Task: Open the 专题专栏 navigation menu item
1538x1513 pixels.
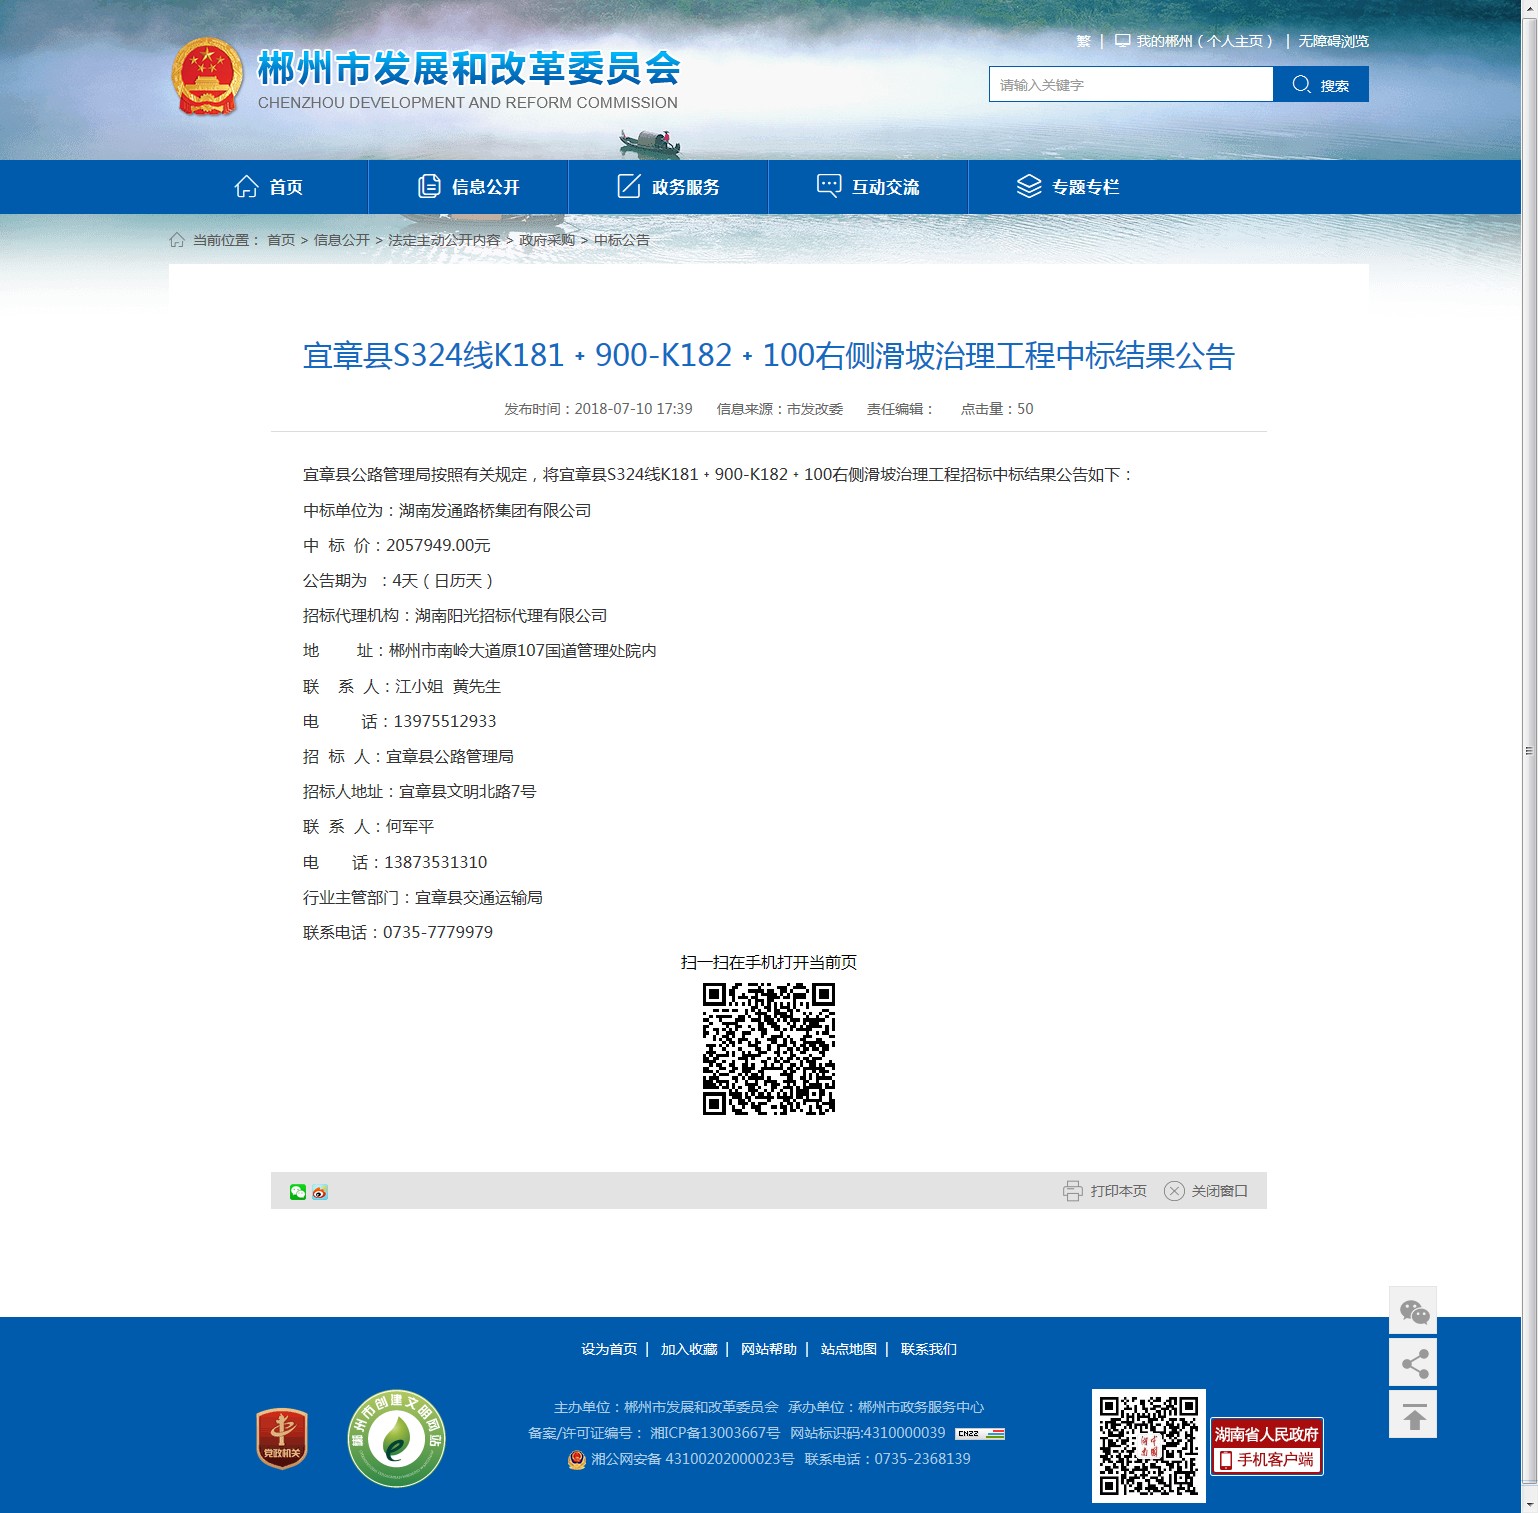Action: click(1068, 187)
